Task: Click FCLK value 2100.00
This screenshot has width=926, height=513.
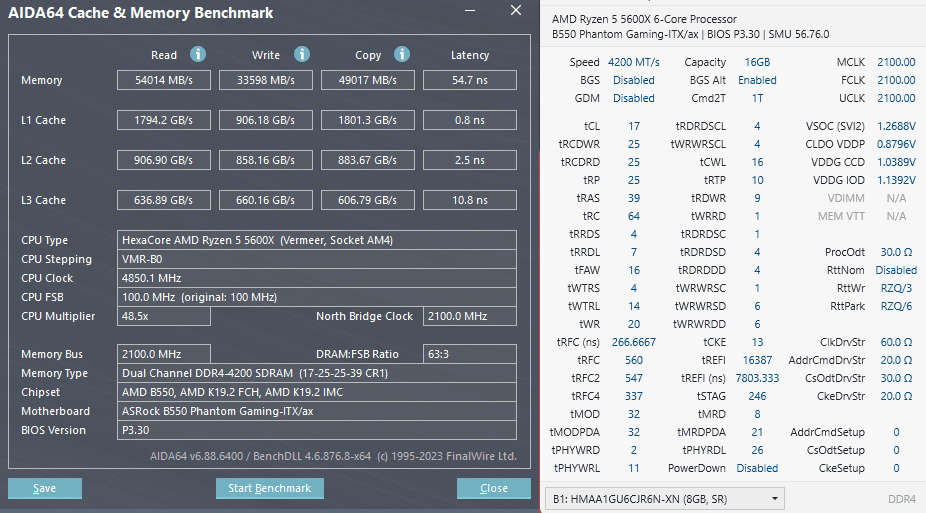Action: click(x=896, y=80)
